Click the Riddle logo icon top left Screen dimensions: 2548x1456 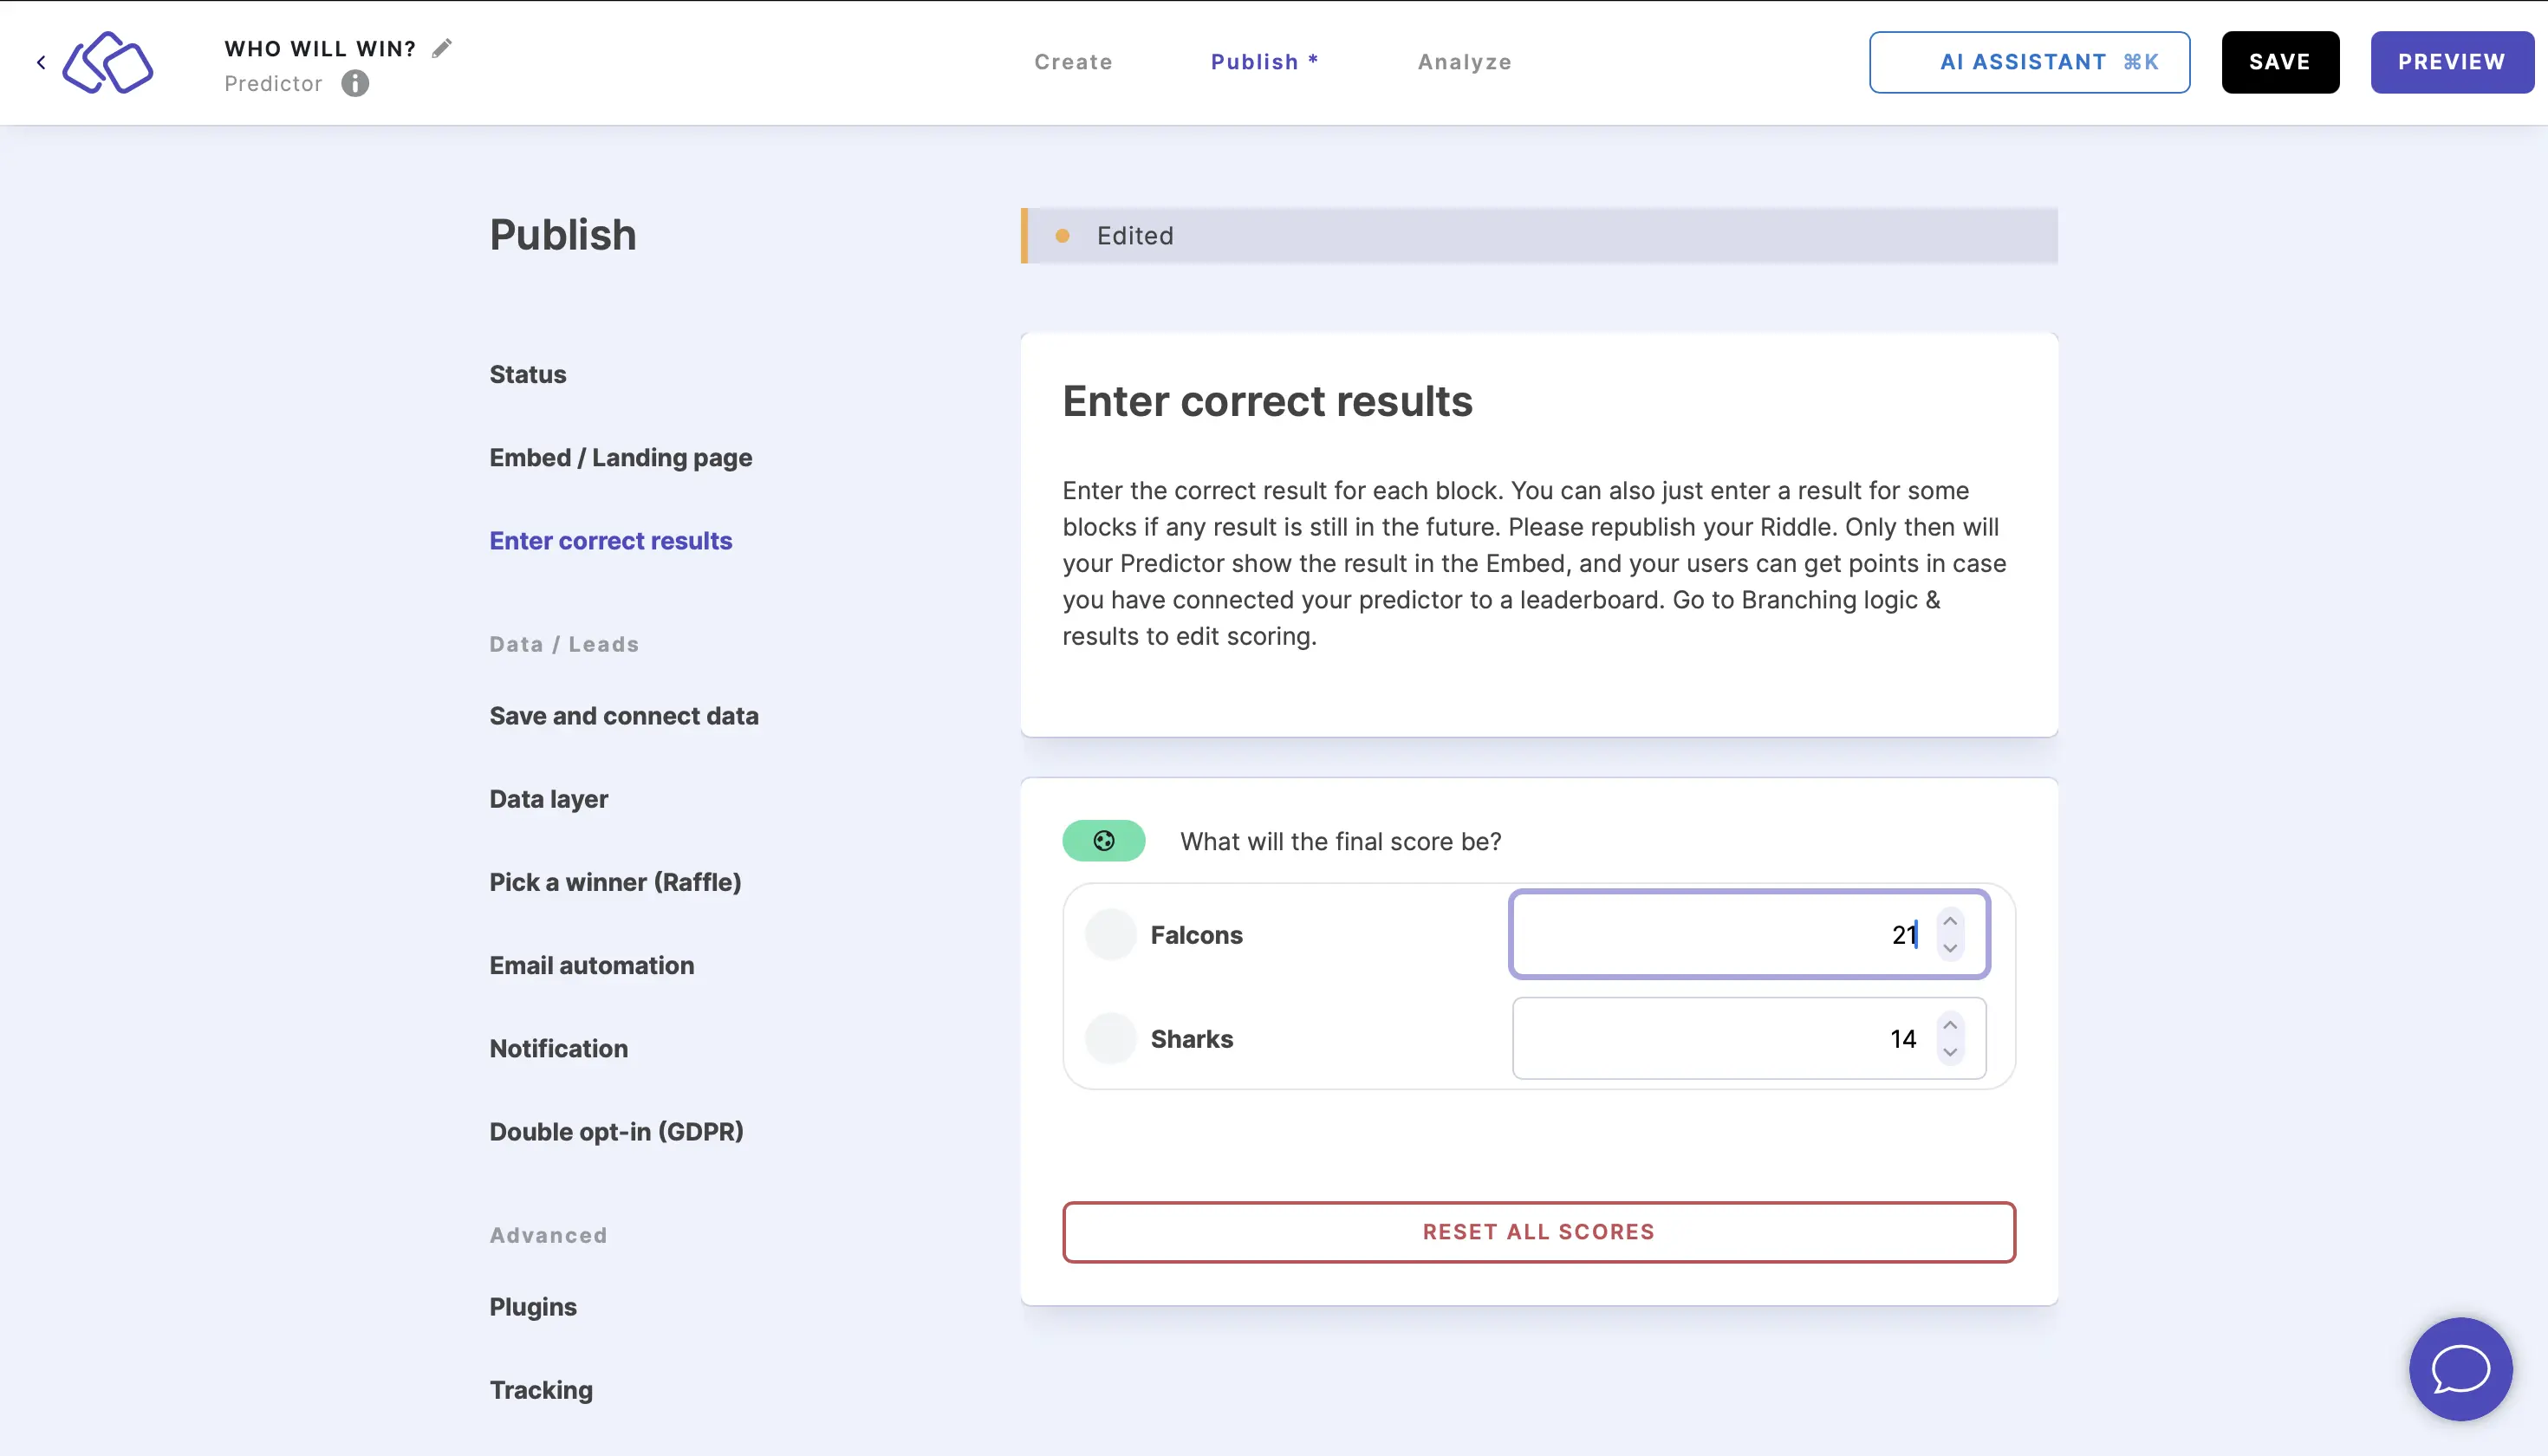click(108, 62)
